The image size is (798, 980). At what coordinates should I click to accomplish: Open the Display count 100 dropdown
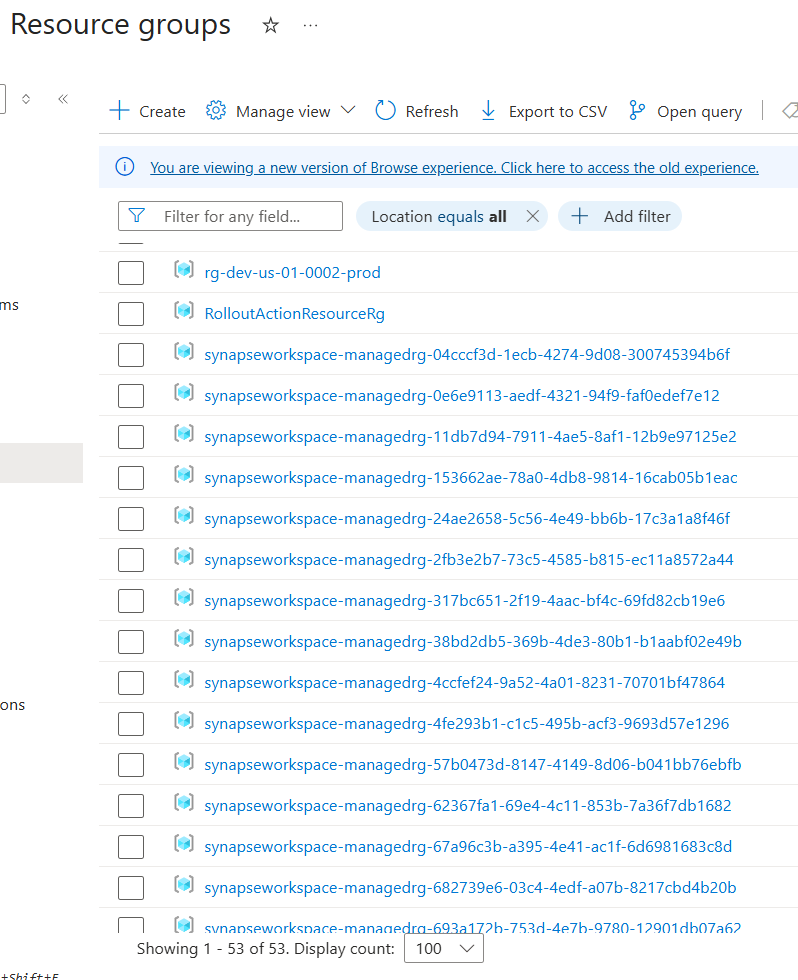tap(444, 948)
